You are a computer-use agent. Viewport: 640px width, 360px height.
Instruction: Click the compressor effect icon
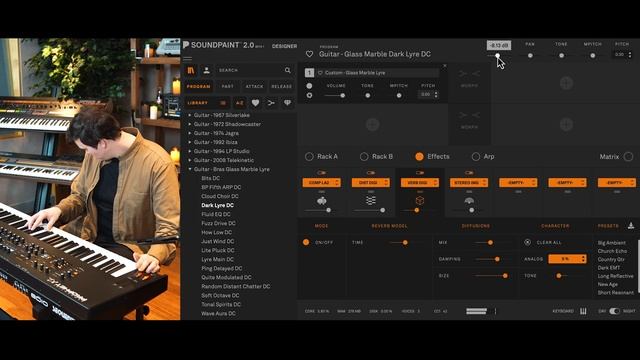click(x=322, y=201)
